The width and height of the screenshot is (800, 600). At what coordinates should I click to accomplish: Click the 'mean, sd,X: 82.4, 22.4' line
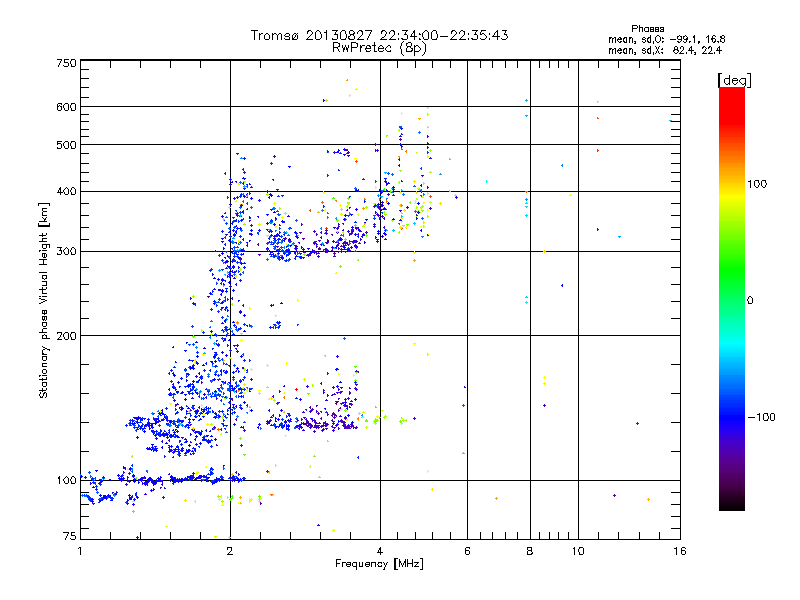click(x=665, y=50)
